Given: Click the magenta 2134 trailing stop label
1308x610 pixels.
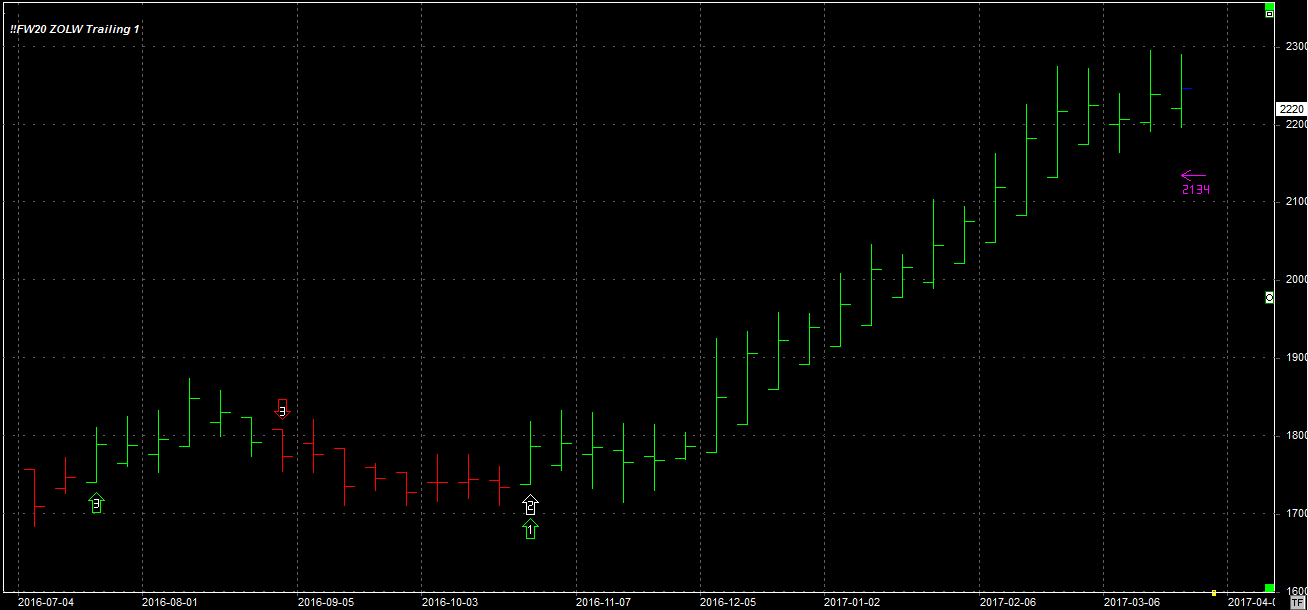Looking at the screenshot, I should tap(1195, 189).
